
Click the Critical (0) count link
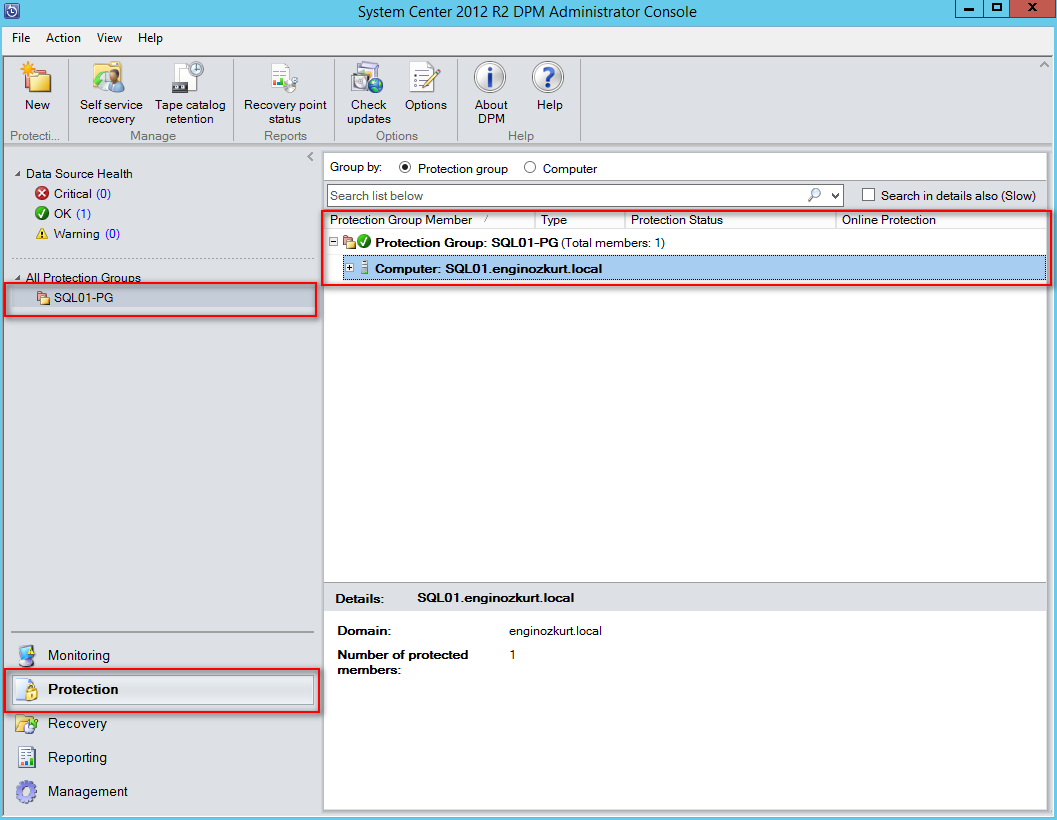pyautogui.click(x=103, y=194)
